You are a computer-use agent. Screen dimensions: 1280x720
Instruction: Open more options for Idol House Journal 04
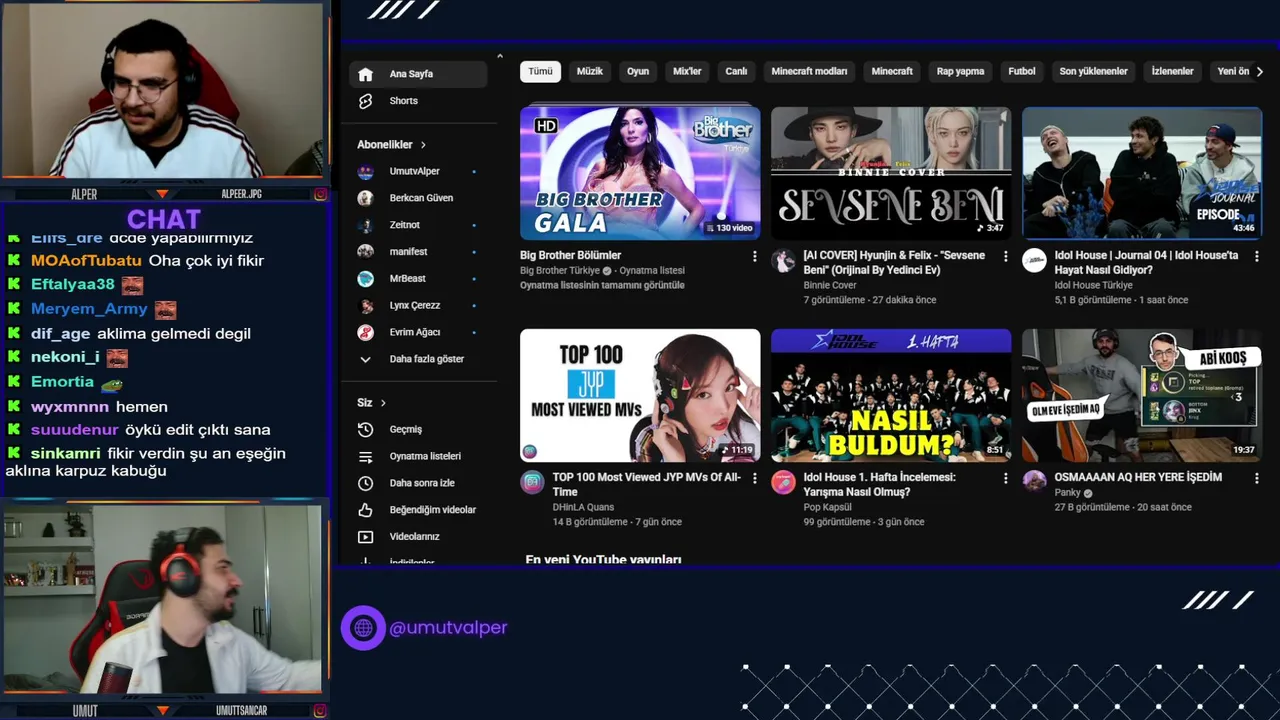pyautogui.click(x=1256, y=257)
